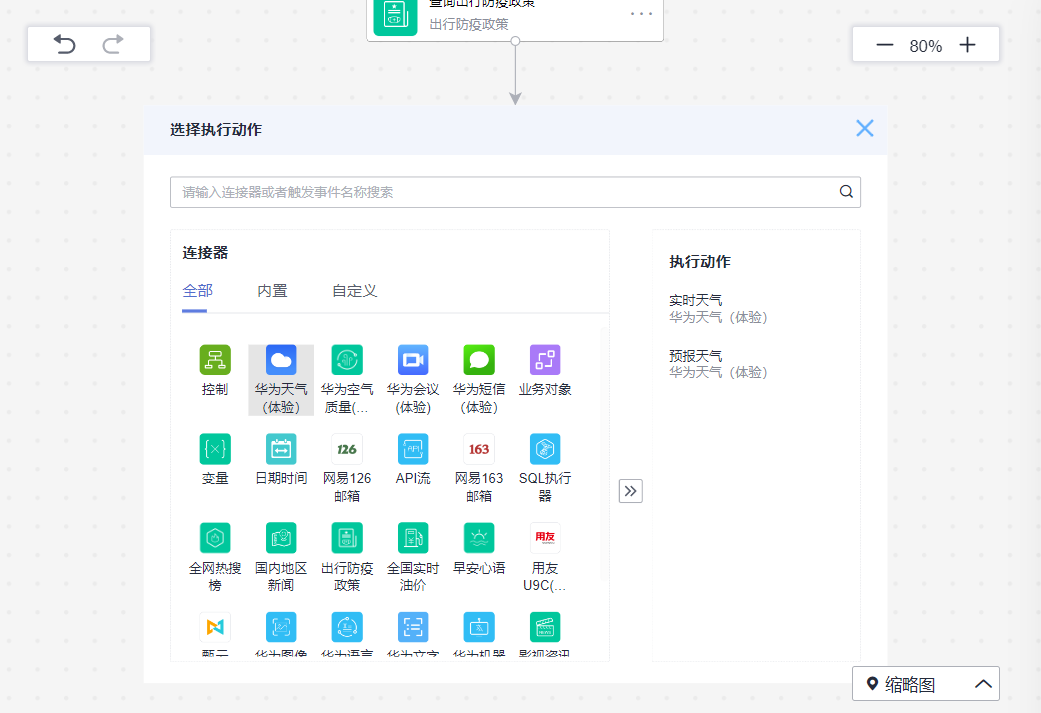The height and width of the screenshot is (713, 1041).
Task: Switch to the 自定义 connector tab
Action: pyautogui.click(x=355, y=291)
